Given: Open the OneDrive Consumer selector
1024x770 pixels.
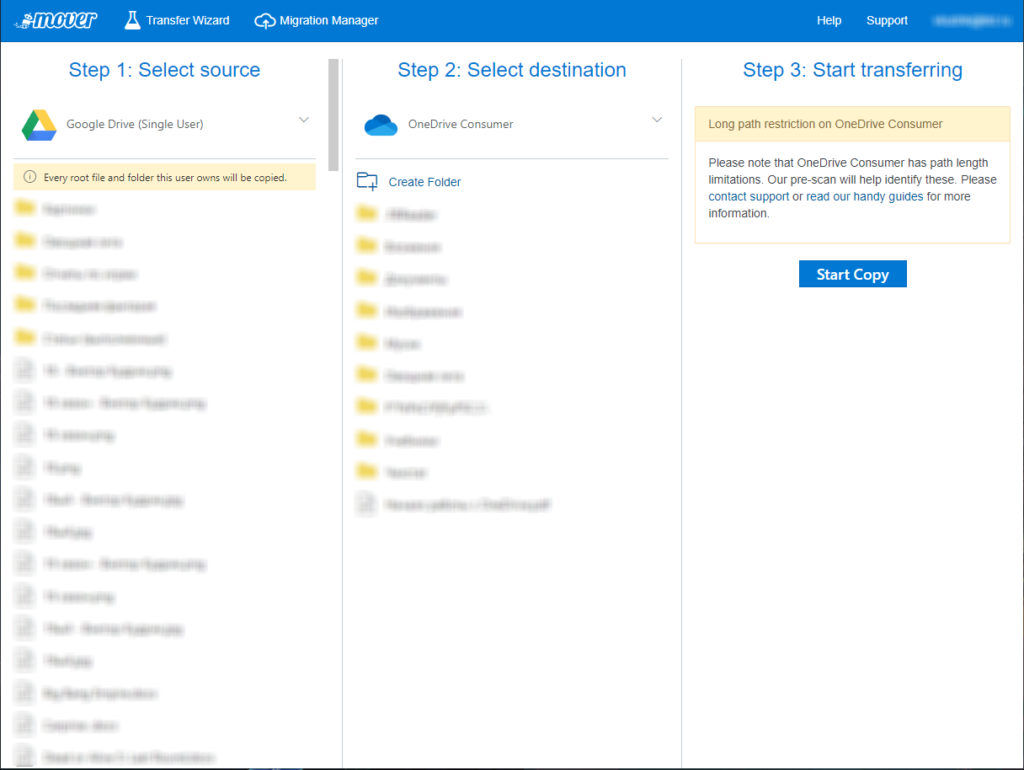Looking at the screenshot, I should pos(461,125).
